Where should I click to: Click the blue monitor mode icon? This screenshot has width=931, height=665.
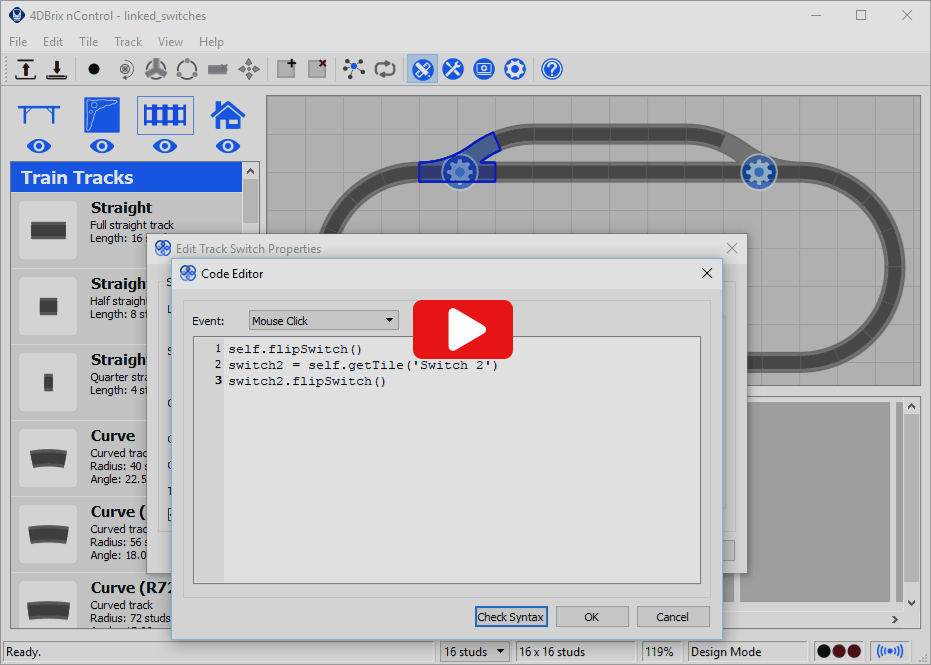pos(484,69)
